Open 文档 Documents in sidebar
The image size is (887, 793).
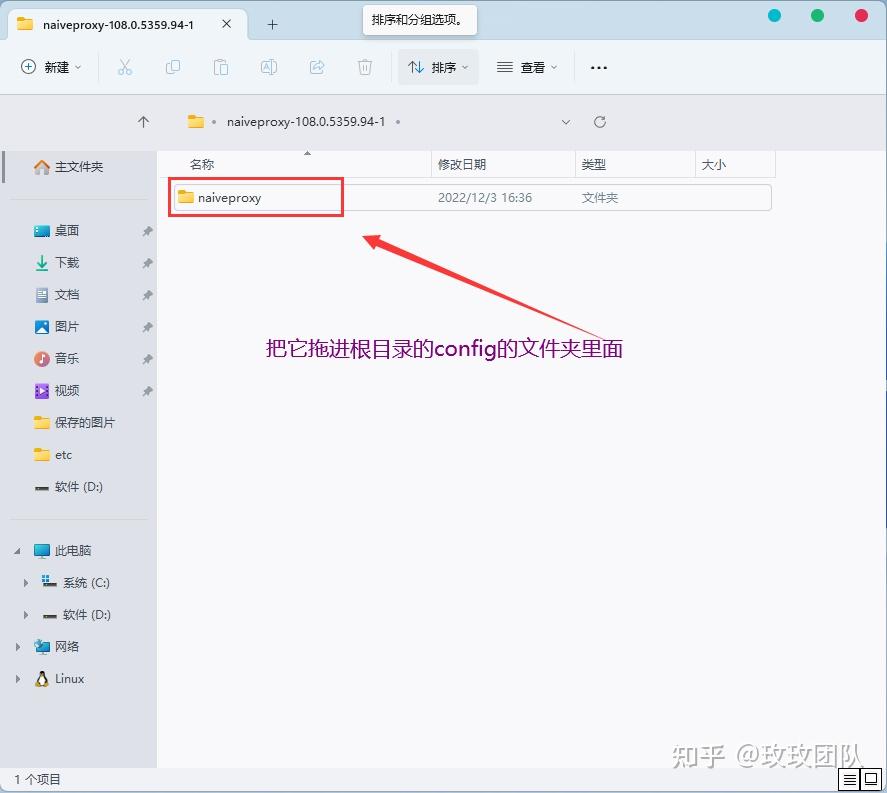point(67,295)
